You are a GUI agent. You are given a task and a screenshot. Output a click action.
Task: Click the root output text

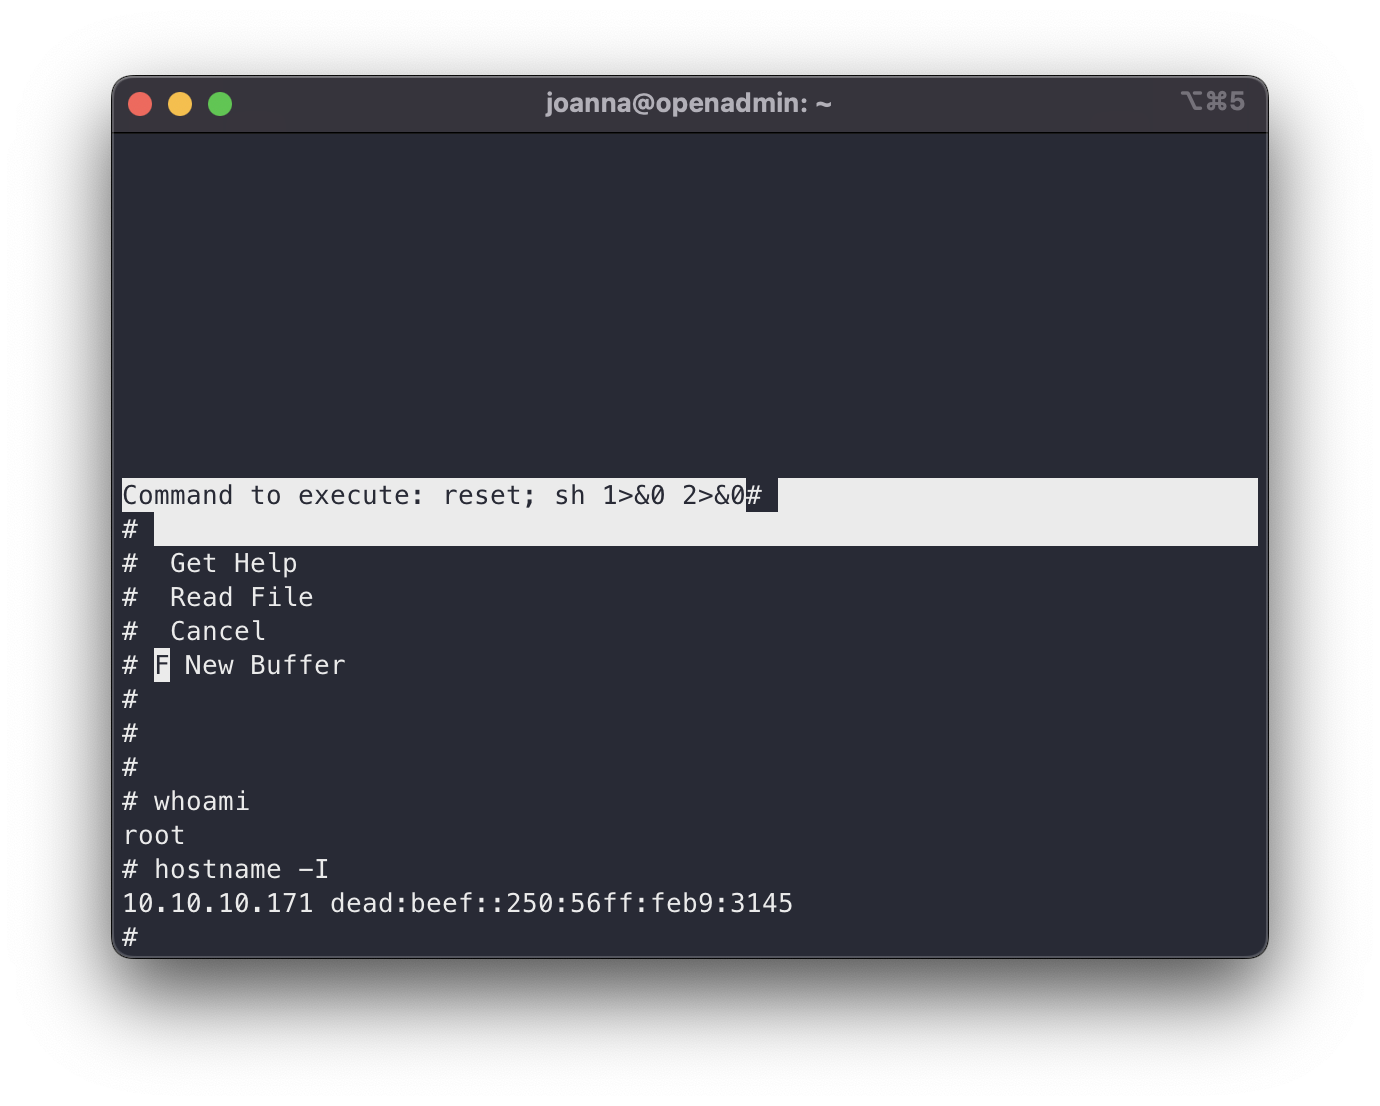[x=154, y=835]
